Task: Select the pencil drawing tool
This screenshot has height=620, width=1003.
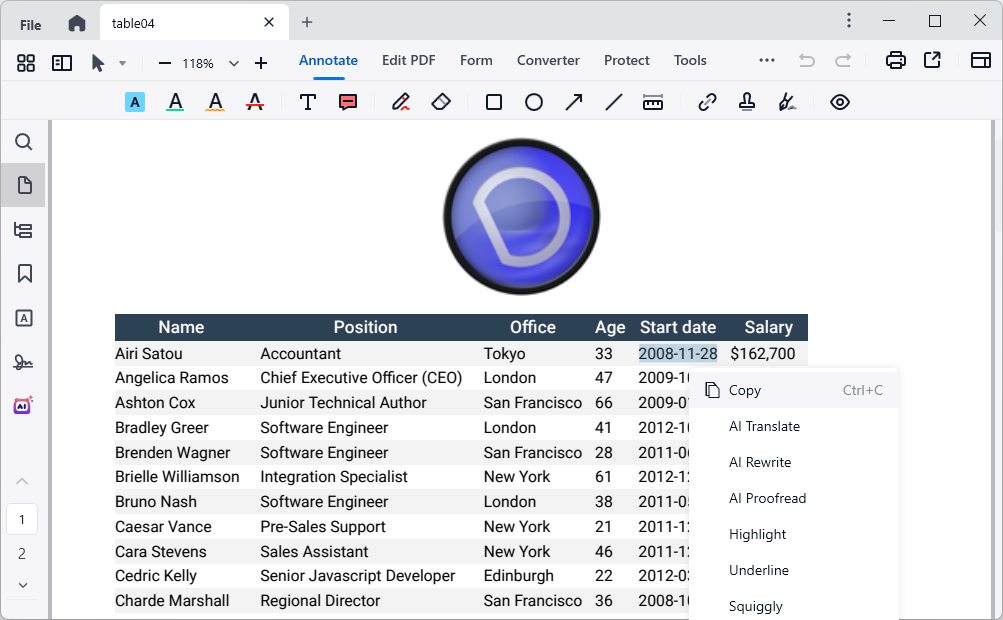Action: [x=401, y=102]
